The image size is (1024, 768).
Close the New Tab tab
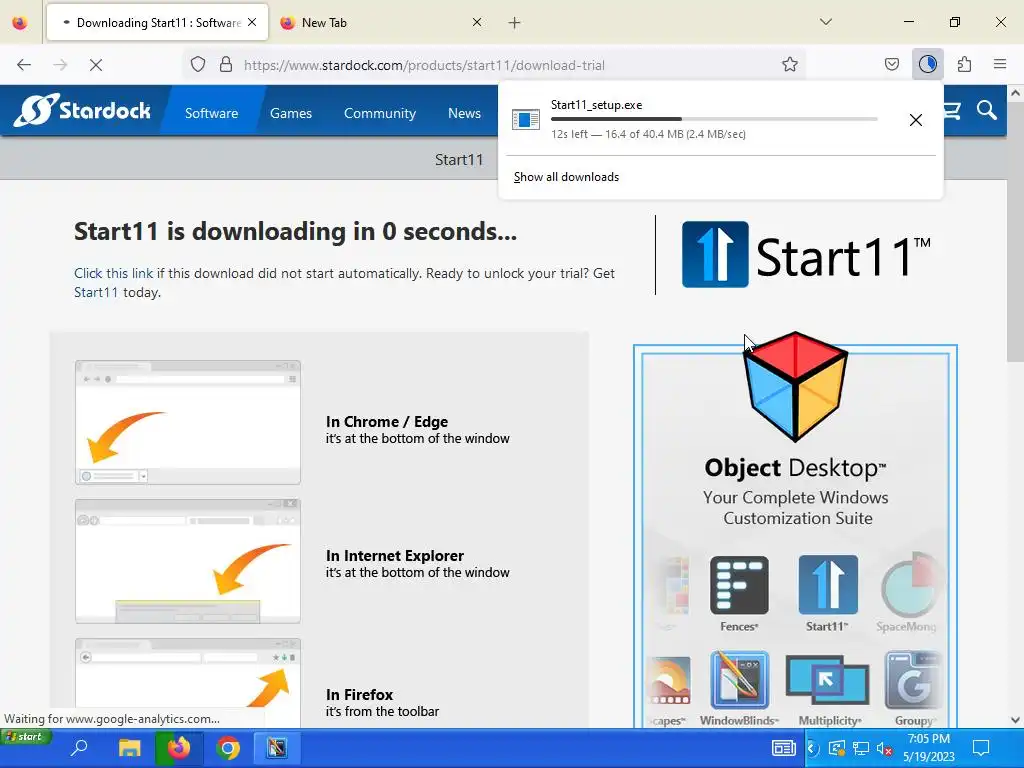(477, 22)
